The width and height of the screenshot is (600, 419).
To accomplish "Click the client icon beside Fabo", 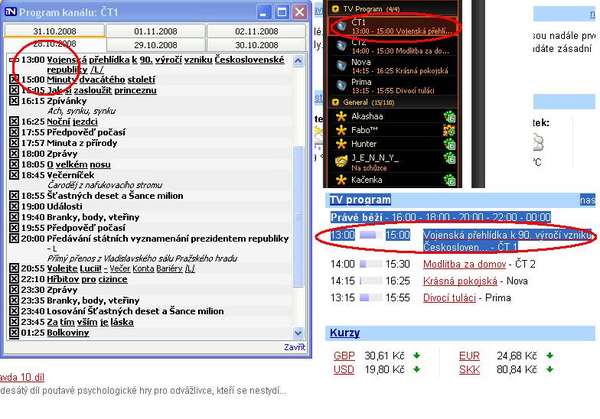I will click(x=450, y=130).
